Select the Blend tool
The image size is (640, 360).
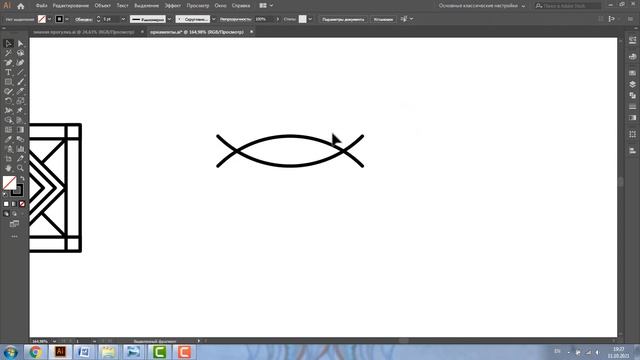coord(20,140)
